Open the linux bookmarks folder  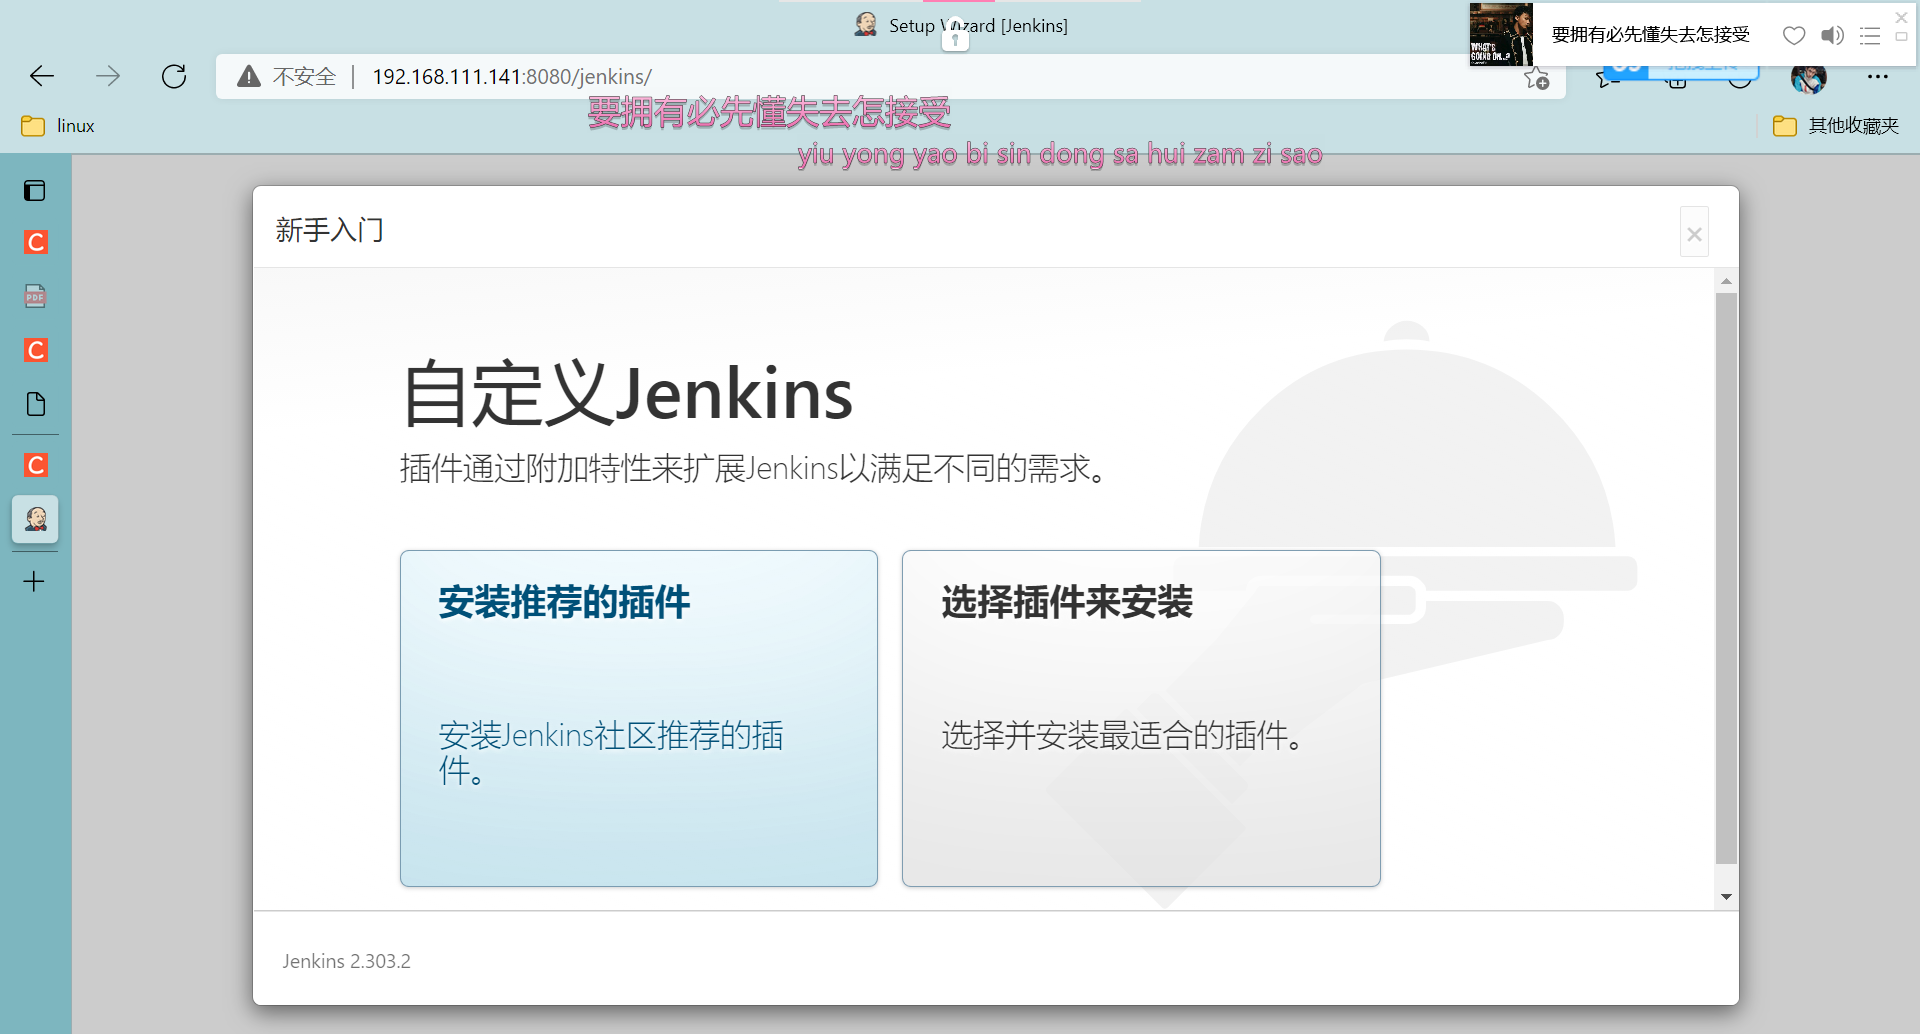[x=58, y=126]
